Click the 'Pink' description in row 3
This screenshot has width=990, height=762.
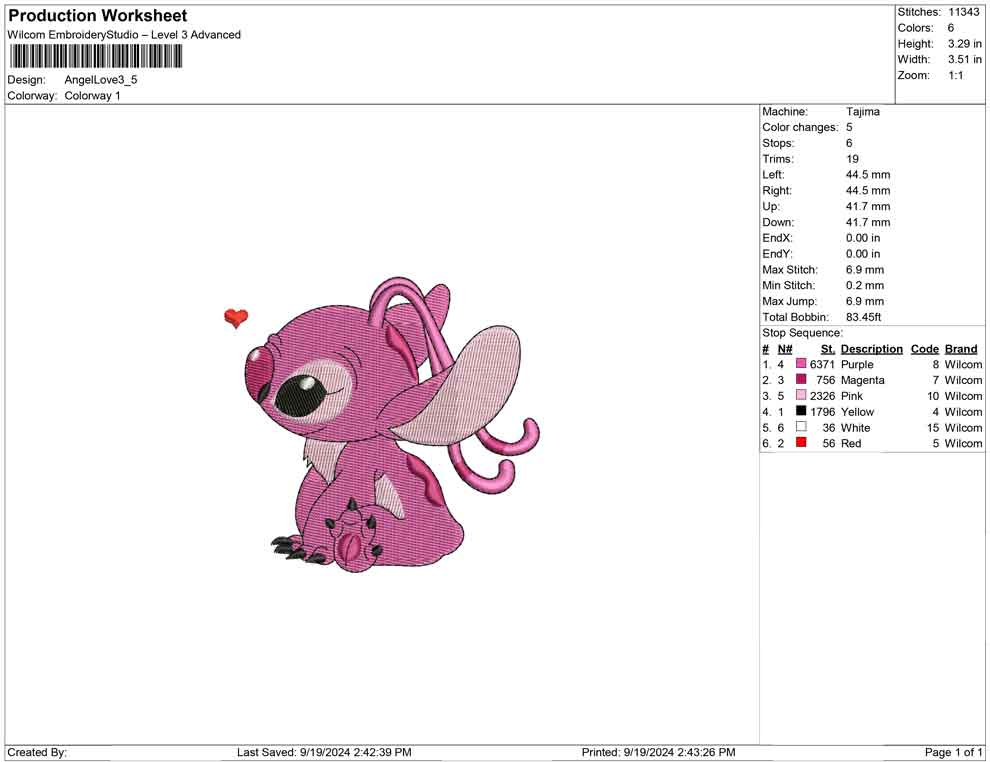tap(852, 396)
